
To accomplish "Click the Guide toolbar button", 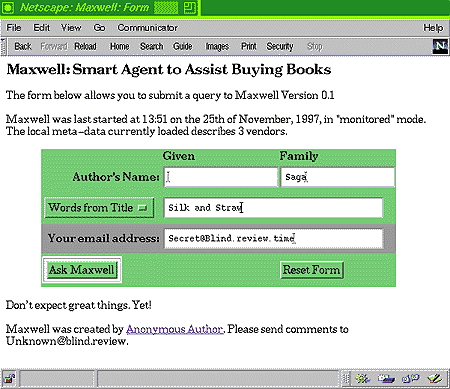I will coord(182,46).
